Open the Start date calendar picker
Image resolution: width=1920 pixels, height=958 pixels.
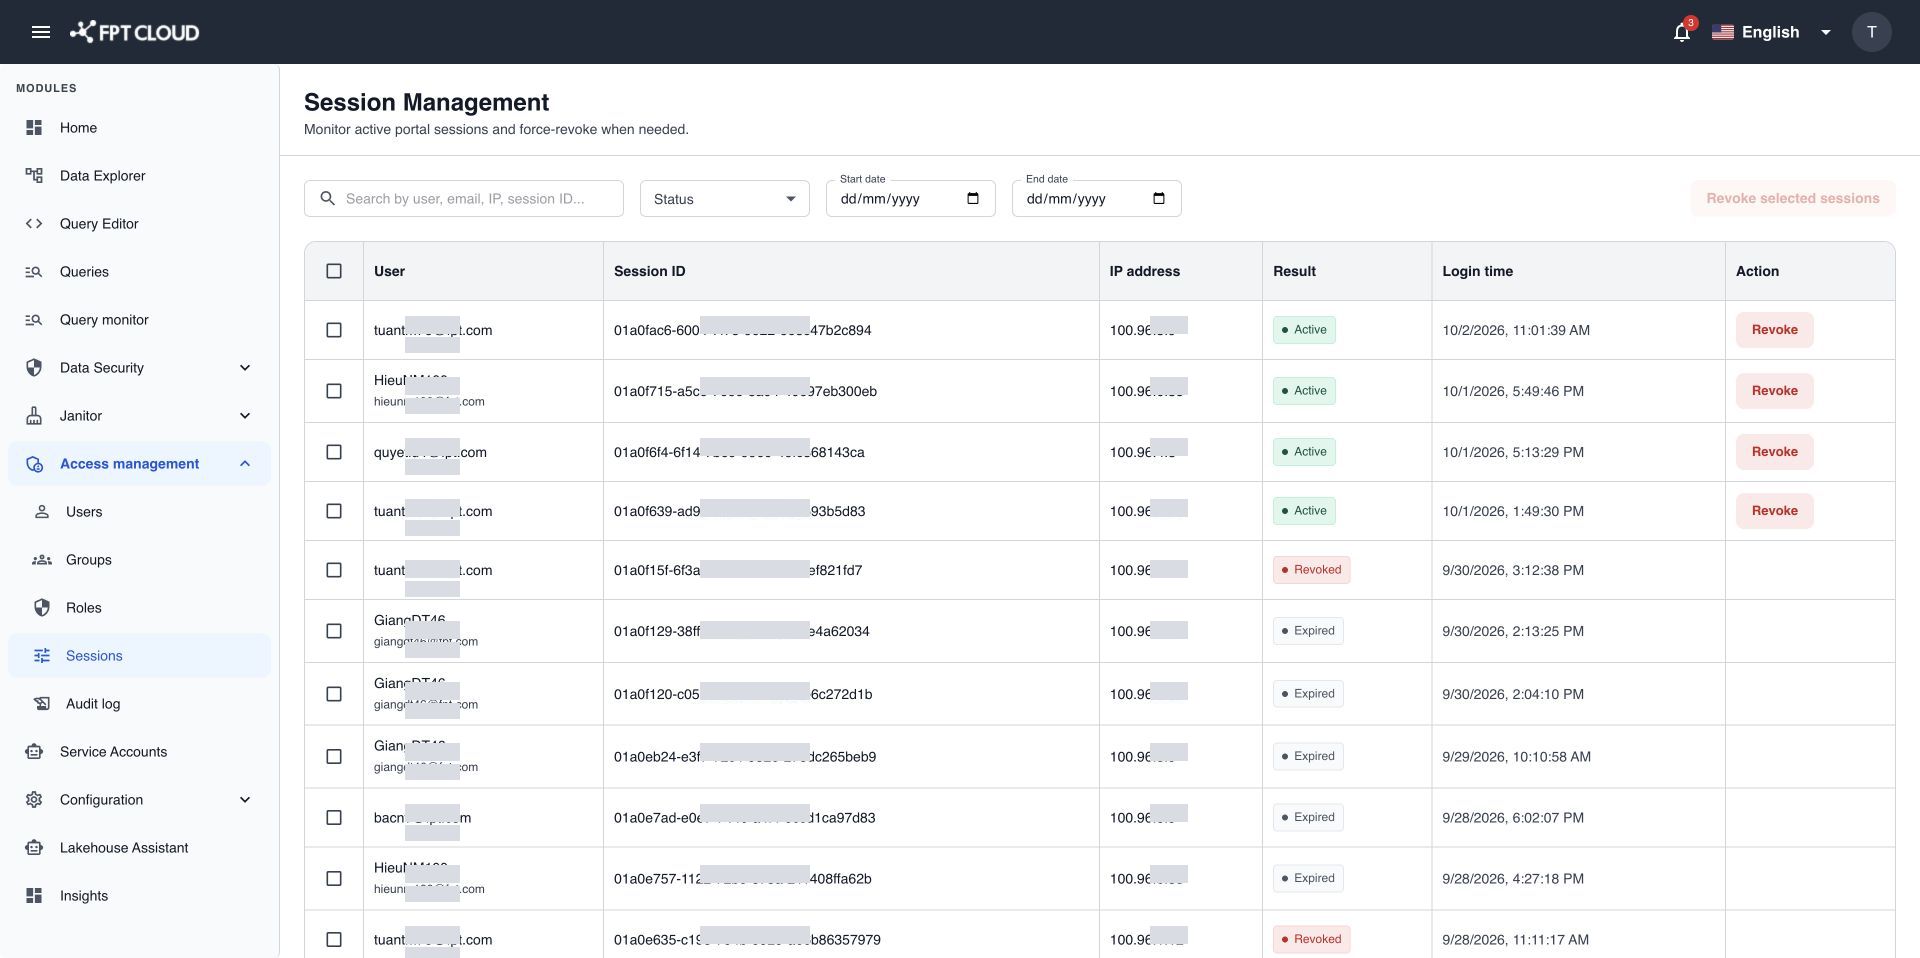pyautogui.click(x=973, y=198)
